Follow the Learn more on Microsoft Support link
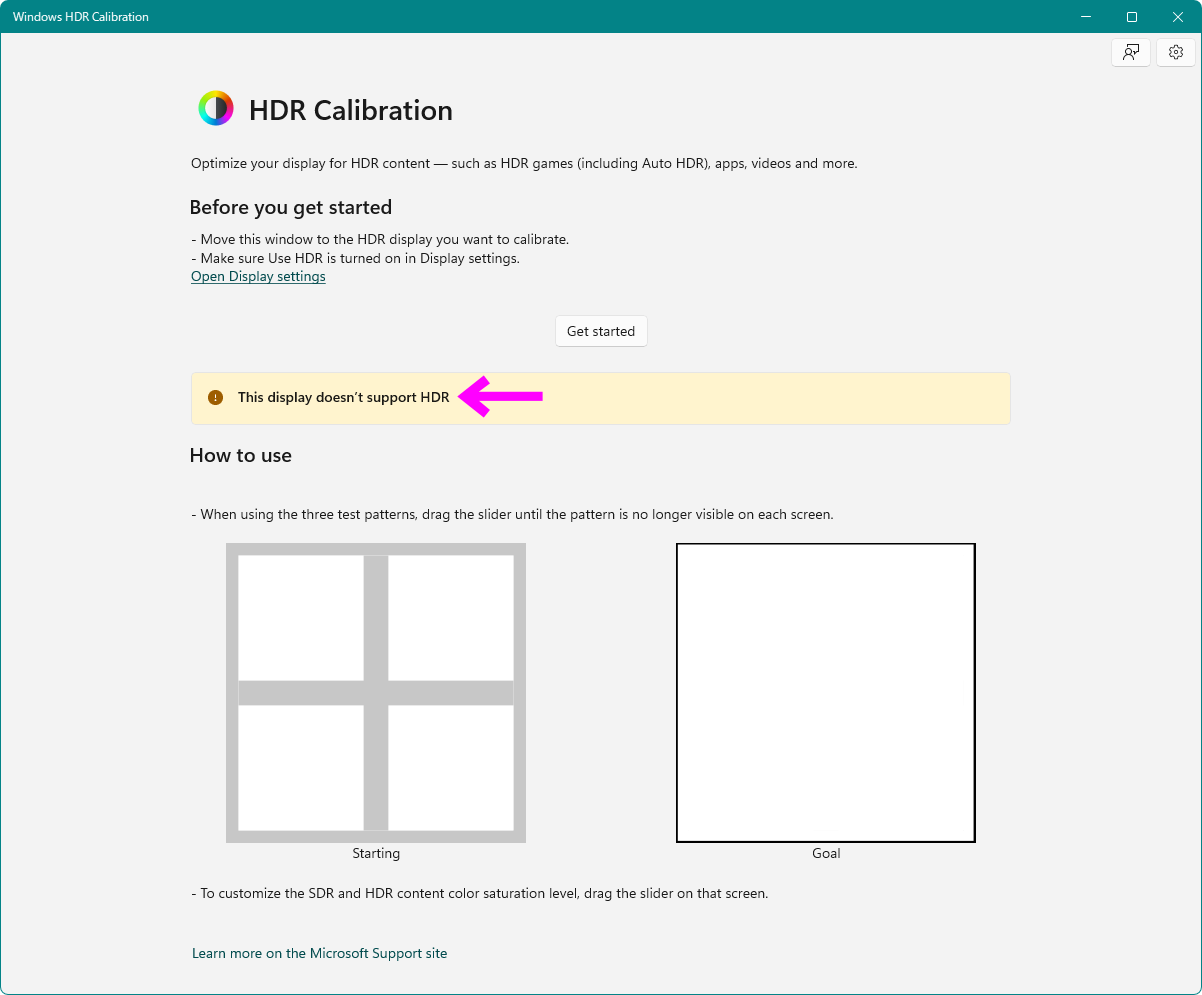This screenshot has width=1202, height=995. [x=320, y=954]
